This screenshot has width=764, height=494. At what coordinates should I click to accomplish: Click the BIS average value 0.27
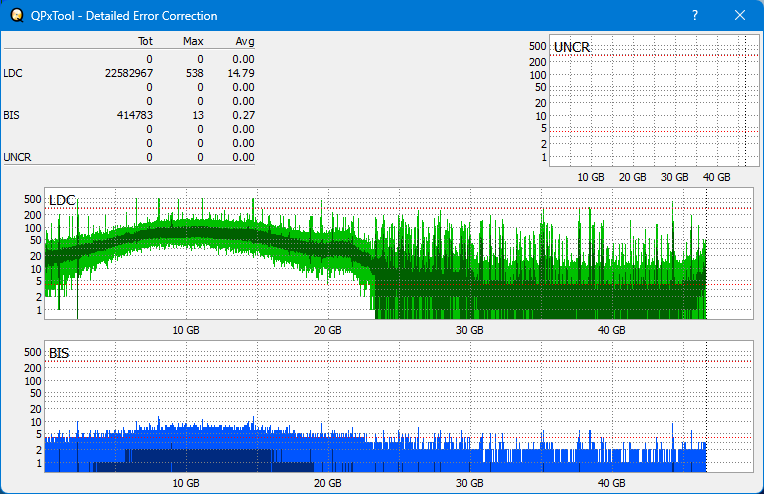click(244, 115)
